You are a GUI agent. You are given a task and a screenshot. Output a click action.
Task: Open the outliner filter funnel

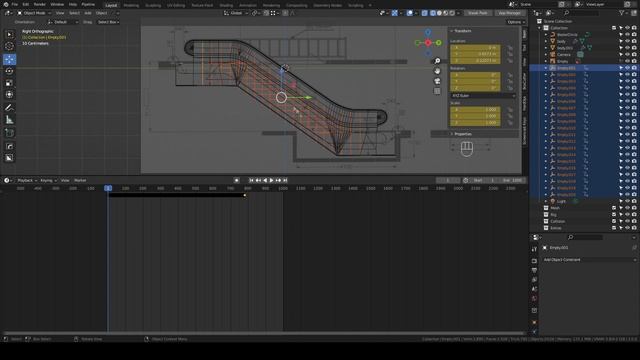[x=622, y=13]
